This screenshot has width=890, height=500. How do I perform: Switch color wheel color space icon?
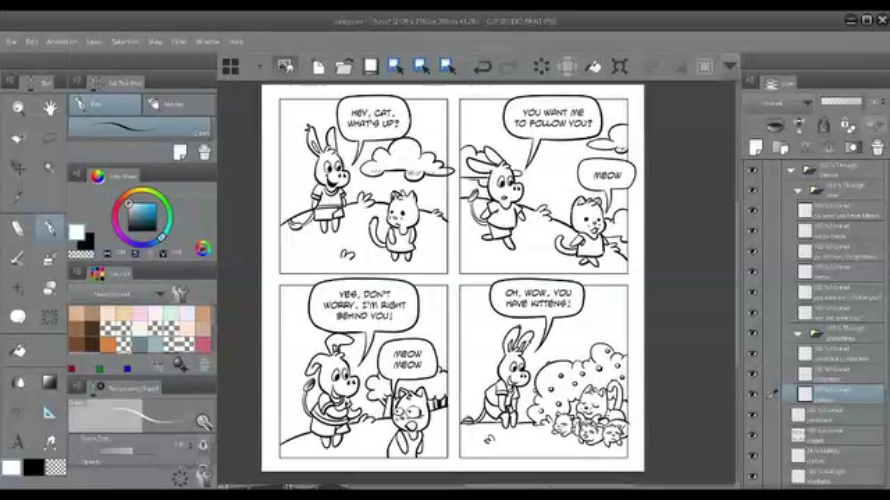[203, 248]
